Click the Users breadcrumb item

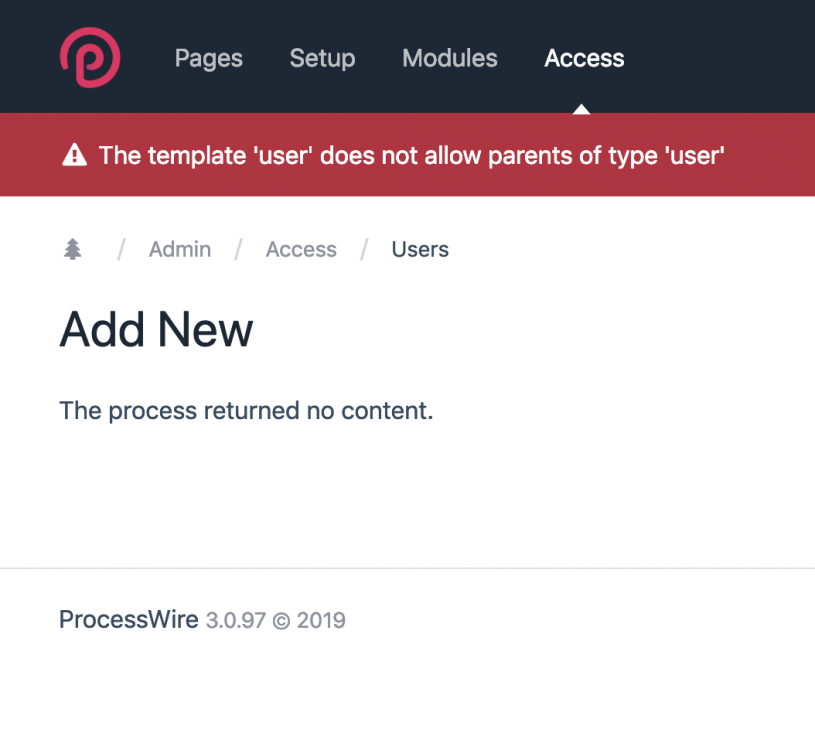click(x=420, y=249)
